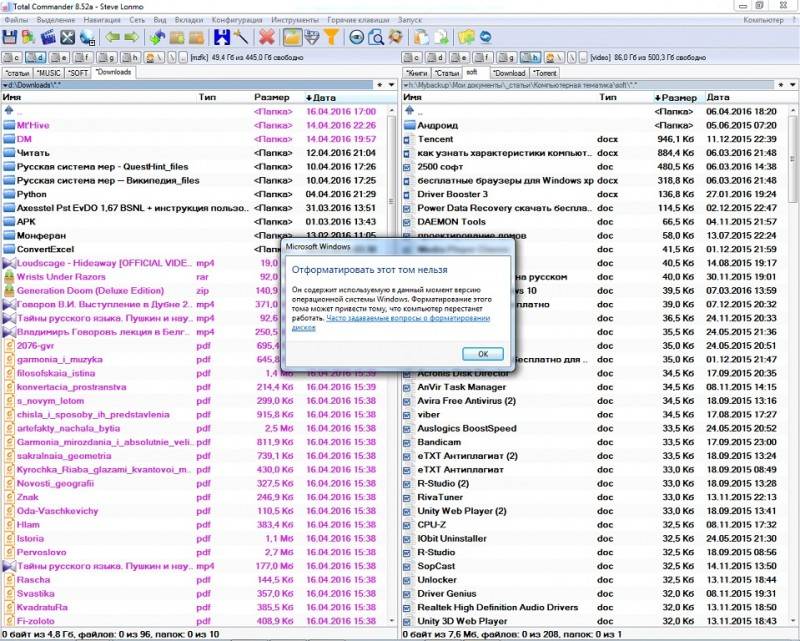Viewport: 800px width, 641px height.
Task: Sort left panel by Дата column
Action: click(349, 97)
